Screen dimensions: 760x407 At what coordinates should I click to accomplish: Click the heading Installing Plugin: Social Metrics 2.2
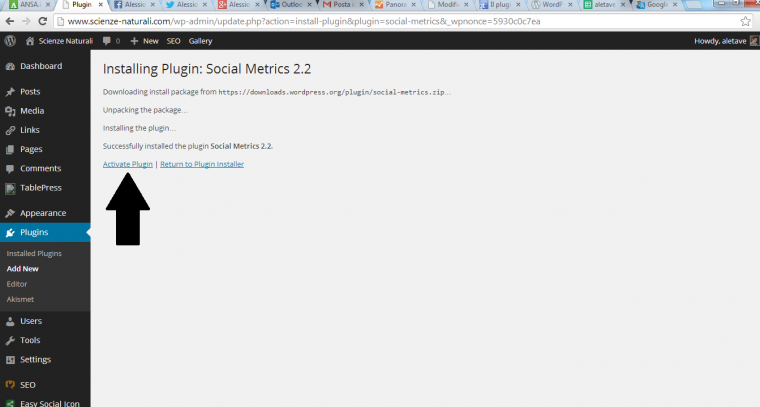pyautogui.click(x=207, y=69)
